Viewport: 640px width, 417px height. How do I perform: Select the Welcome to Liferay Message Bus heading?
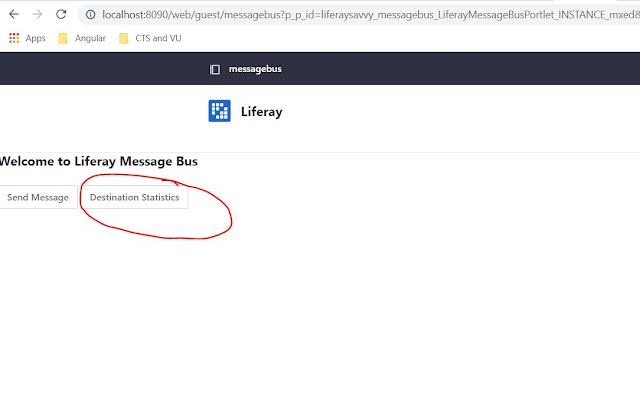[x=98, y=161]
